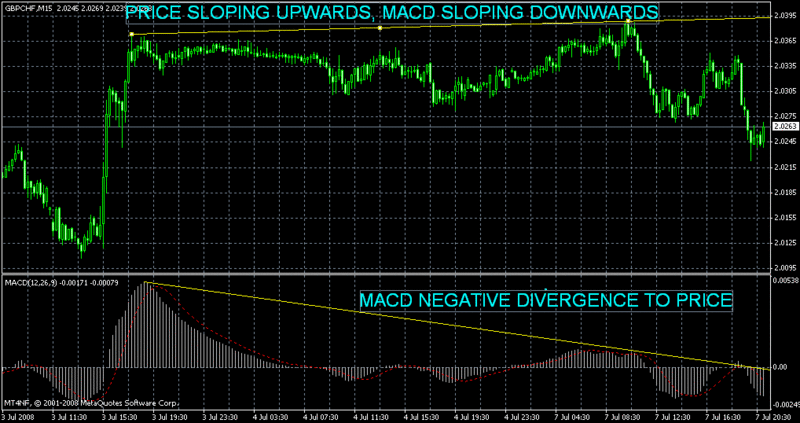Screen dimensions: 800x423
Task: Click the 2.0395 price axis level
Action: [x=784, y=17]
